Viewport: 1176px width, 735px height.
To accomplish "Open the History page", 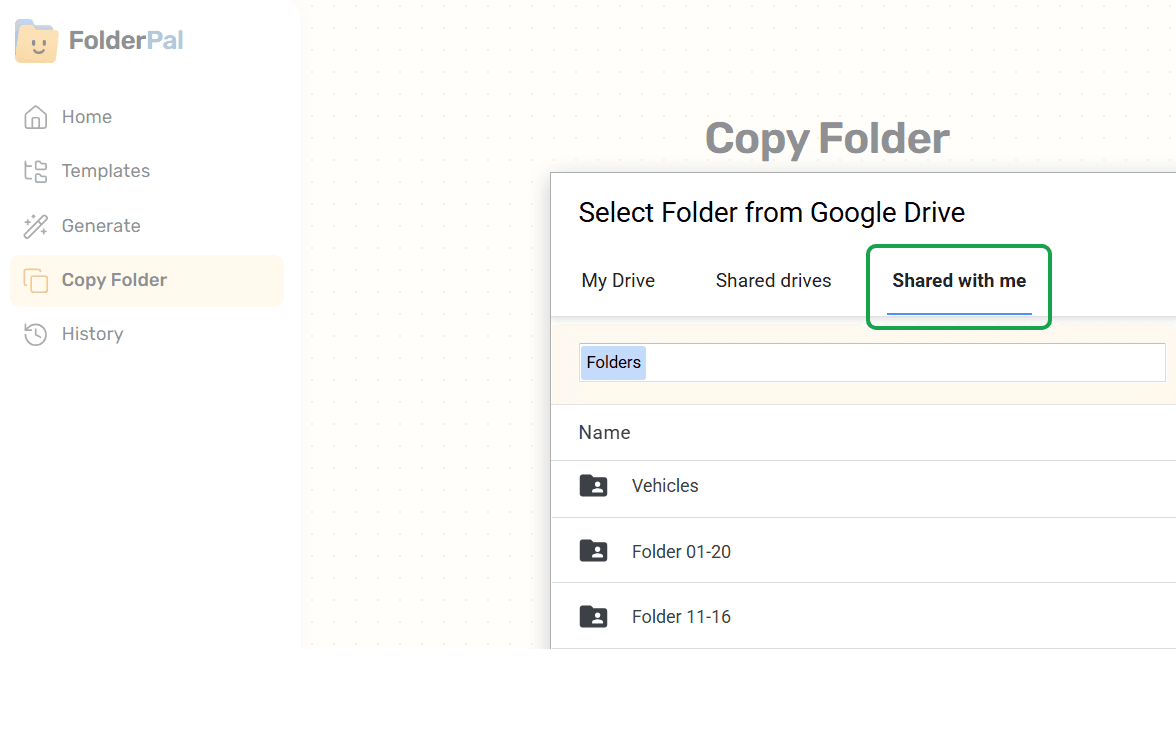I will [x=92, y=334].
